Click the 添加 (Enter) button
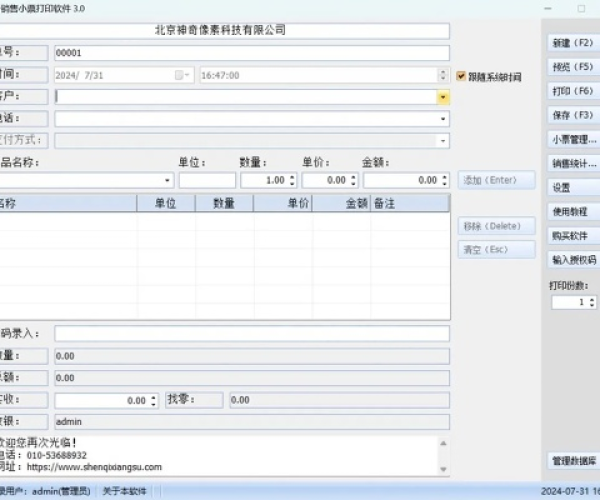The image size is (600, 500). click(x=497, y=180)
